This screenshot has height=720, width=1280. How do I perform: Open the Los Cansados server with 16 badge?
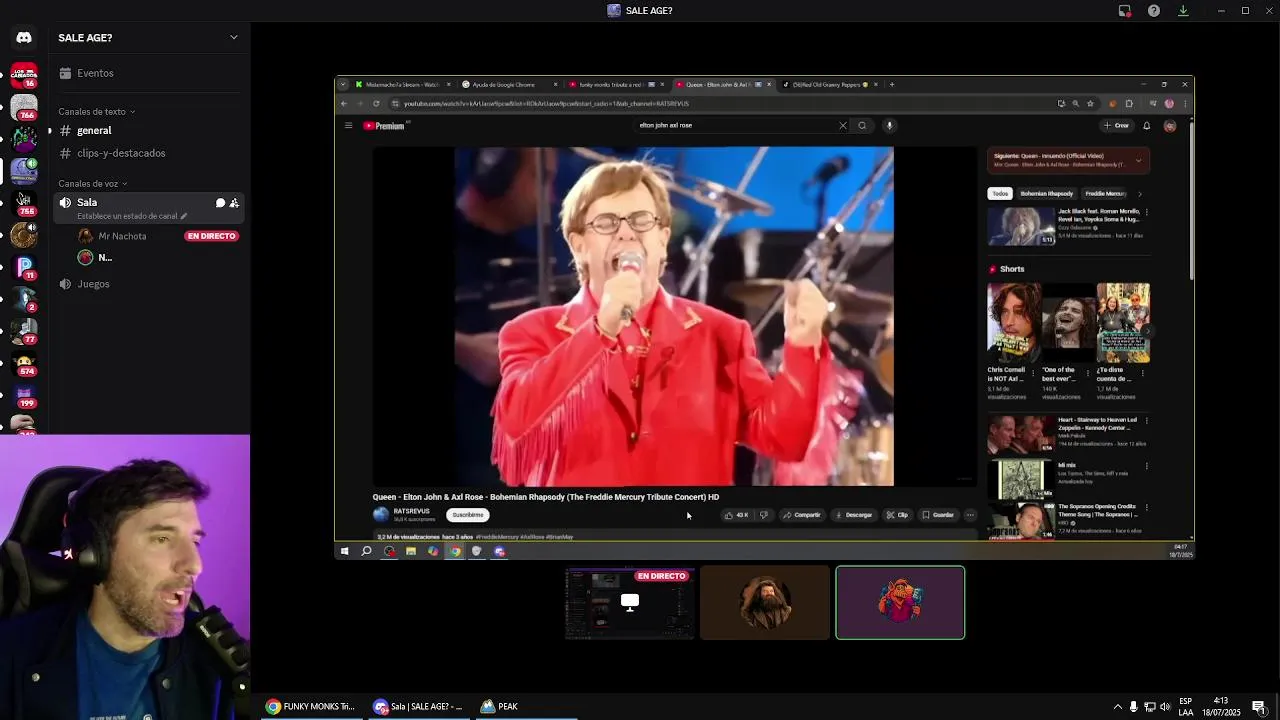click(24, 75)
